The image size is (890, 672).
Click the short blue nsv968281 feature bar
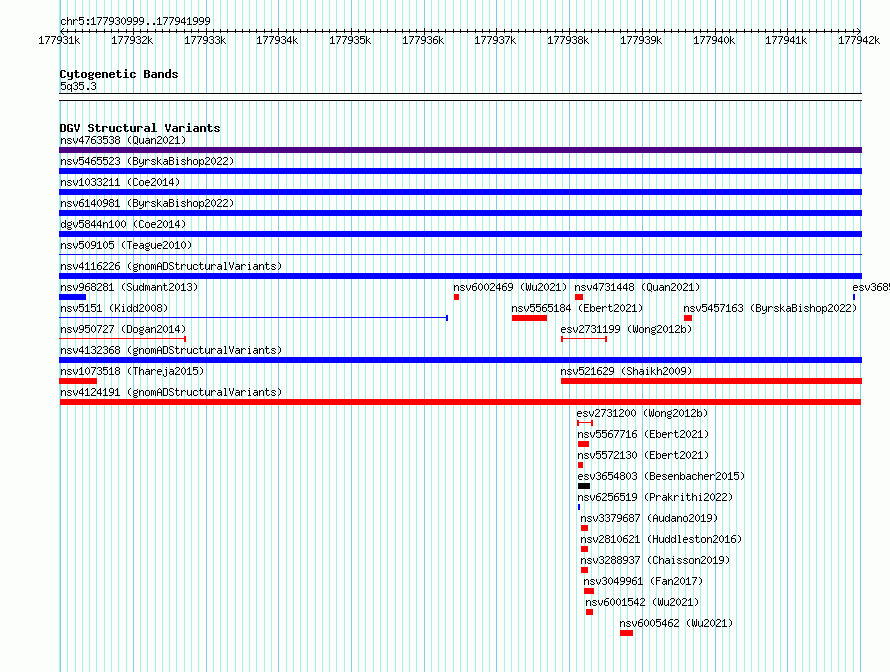click(73, 297)
